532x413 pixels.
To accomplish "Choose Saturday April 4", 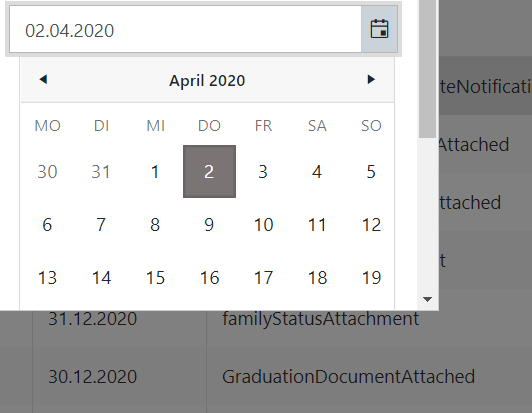I will (317, 172).
